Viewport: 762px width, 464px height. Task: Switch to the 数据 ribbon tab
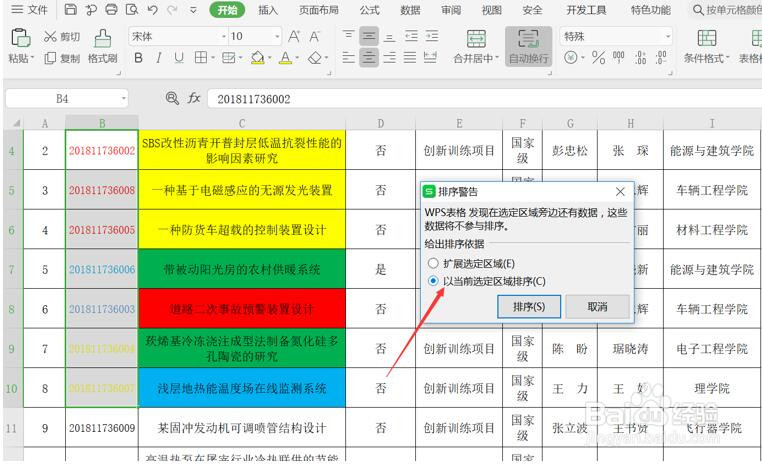(411, 10)
